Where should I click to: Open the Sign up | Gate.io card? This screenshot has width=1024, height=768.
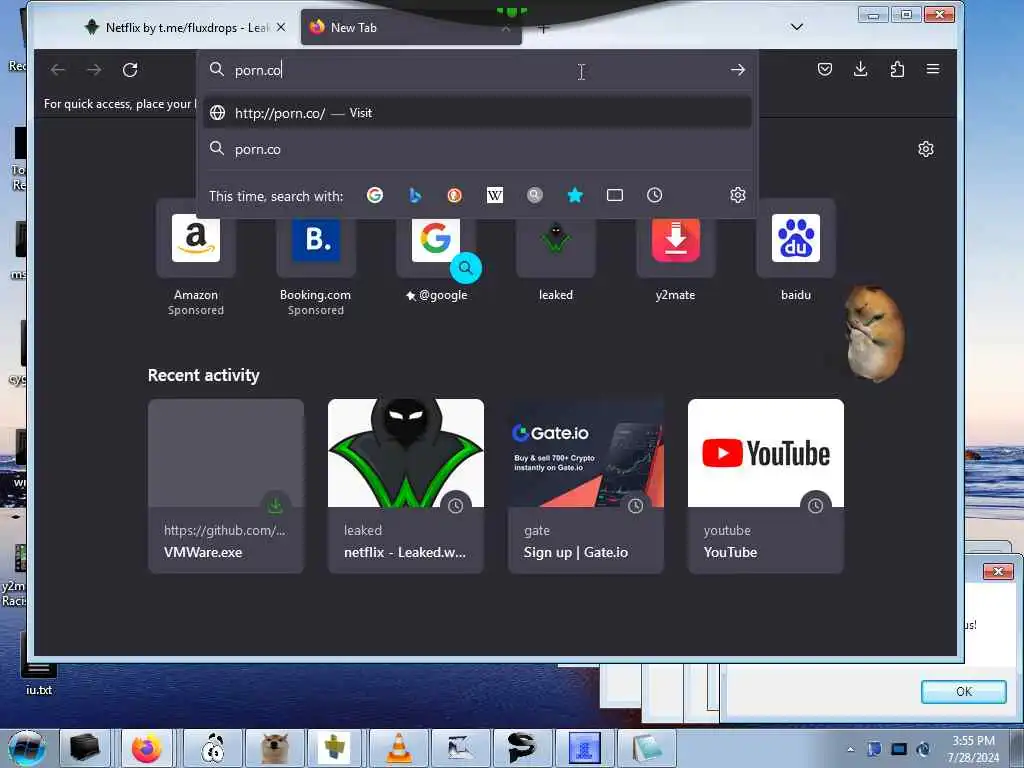586,487
